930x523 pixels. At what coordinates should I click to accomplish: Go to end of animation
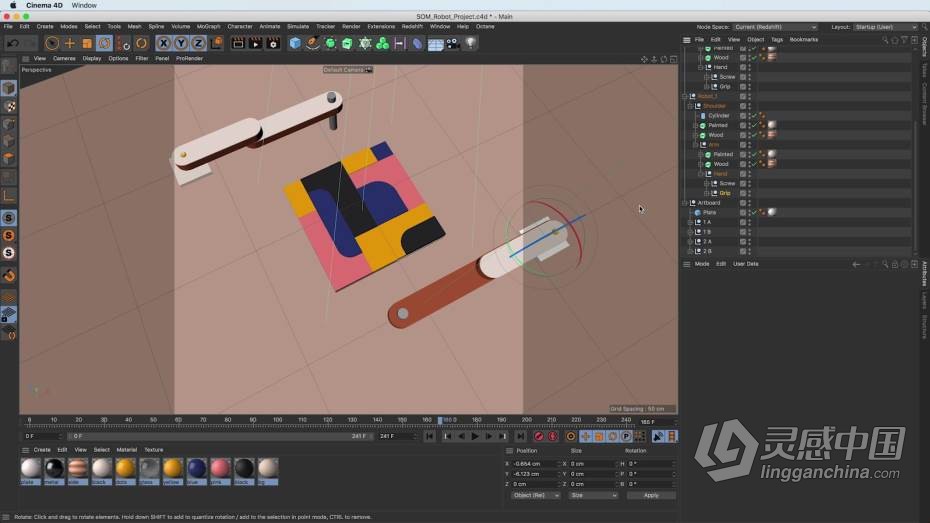[520, 436]
